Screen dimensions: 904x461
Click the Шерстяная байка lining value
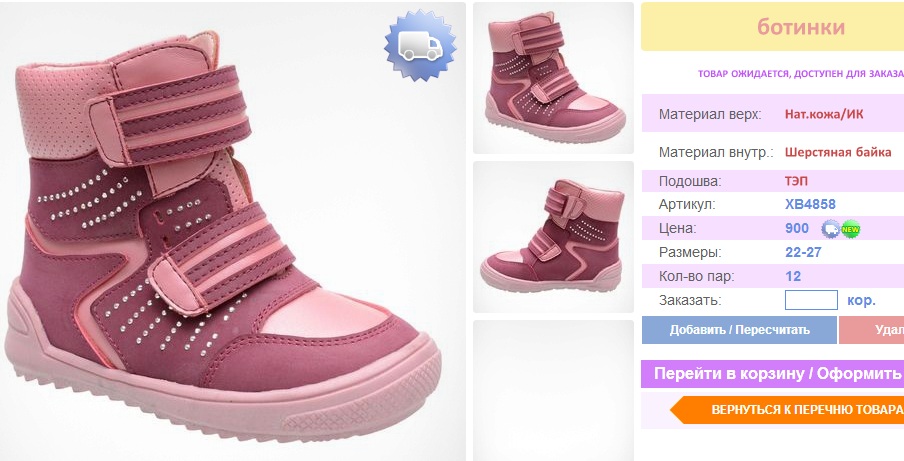(838, 153)
